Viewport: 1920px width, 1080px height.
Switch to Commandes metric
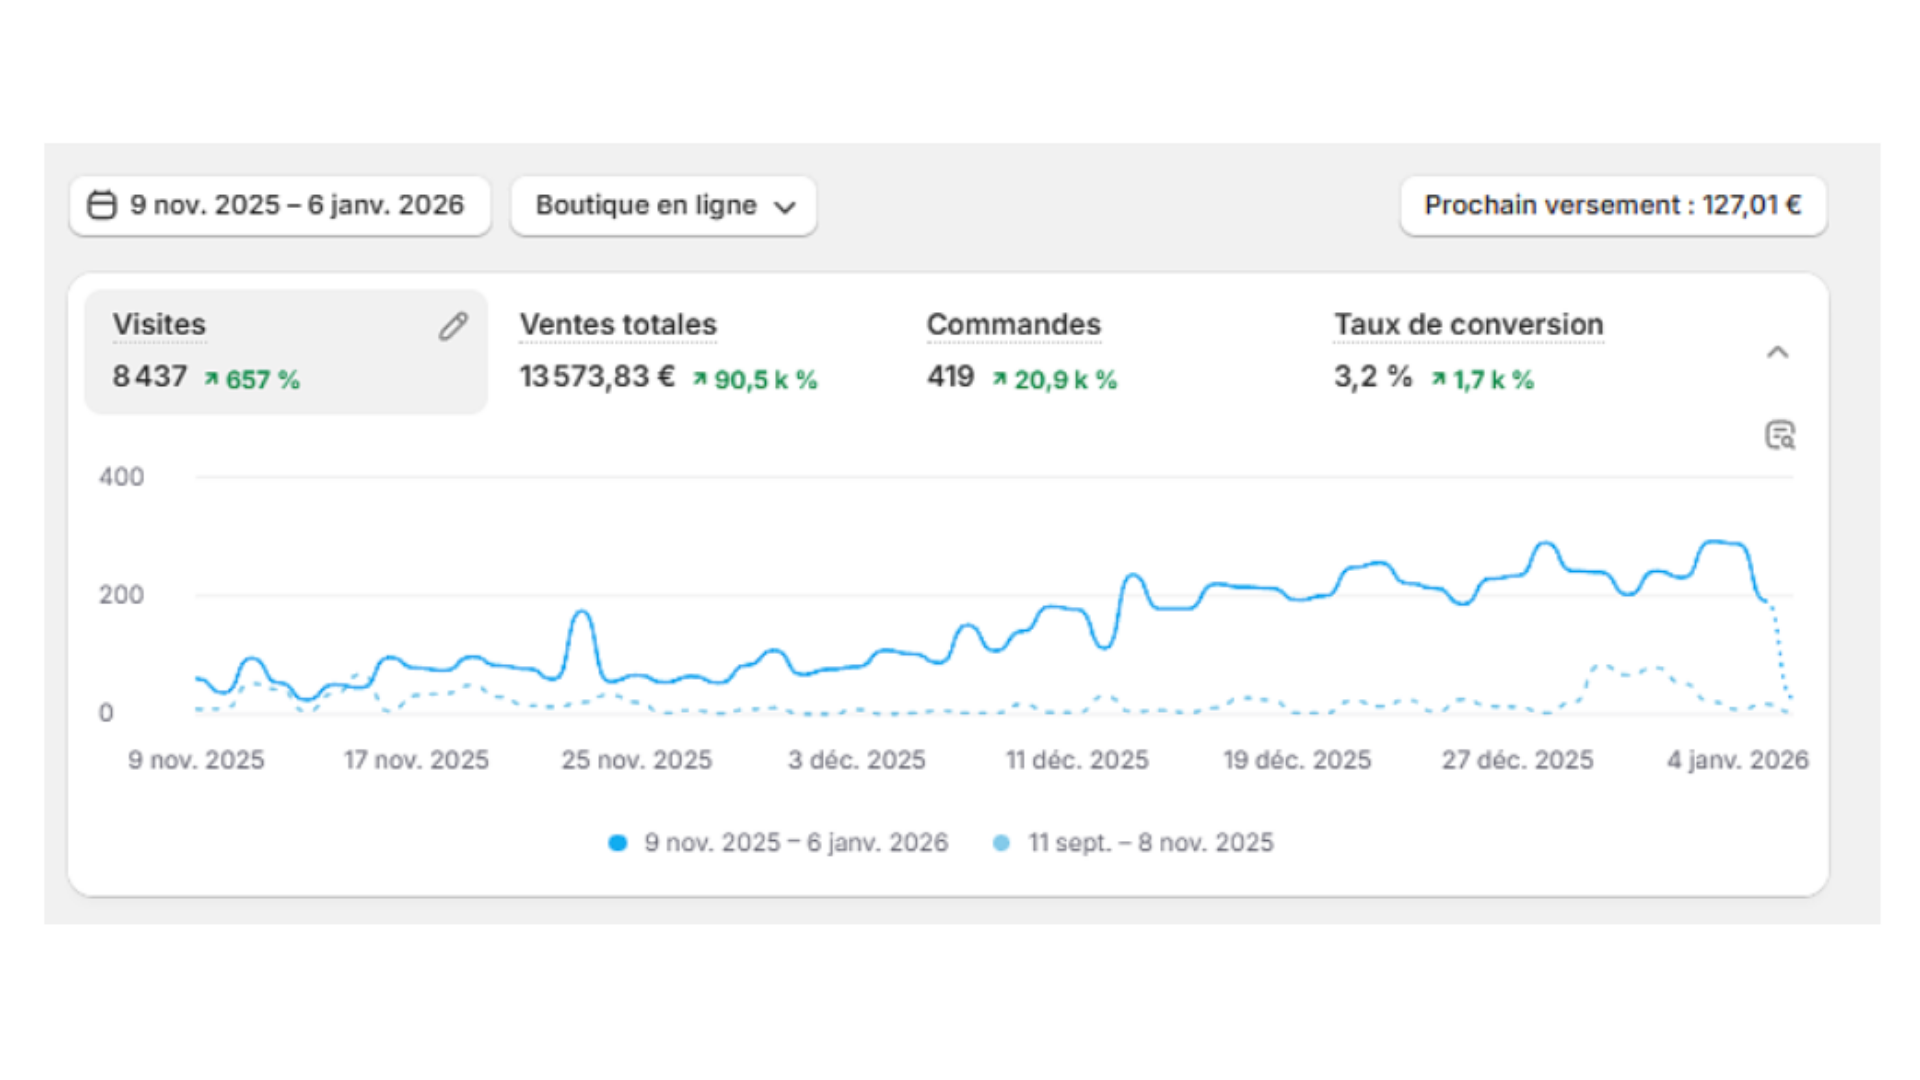tap(1013, 325)
